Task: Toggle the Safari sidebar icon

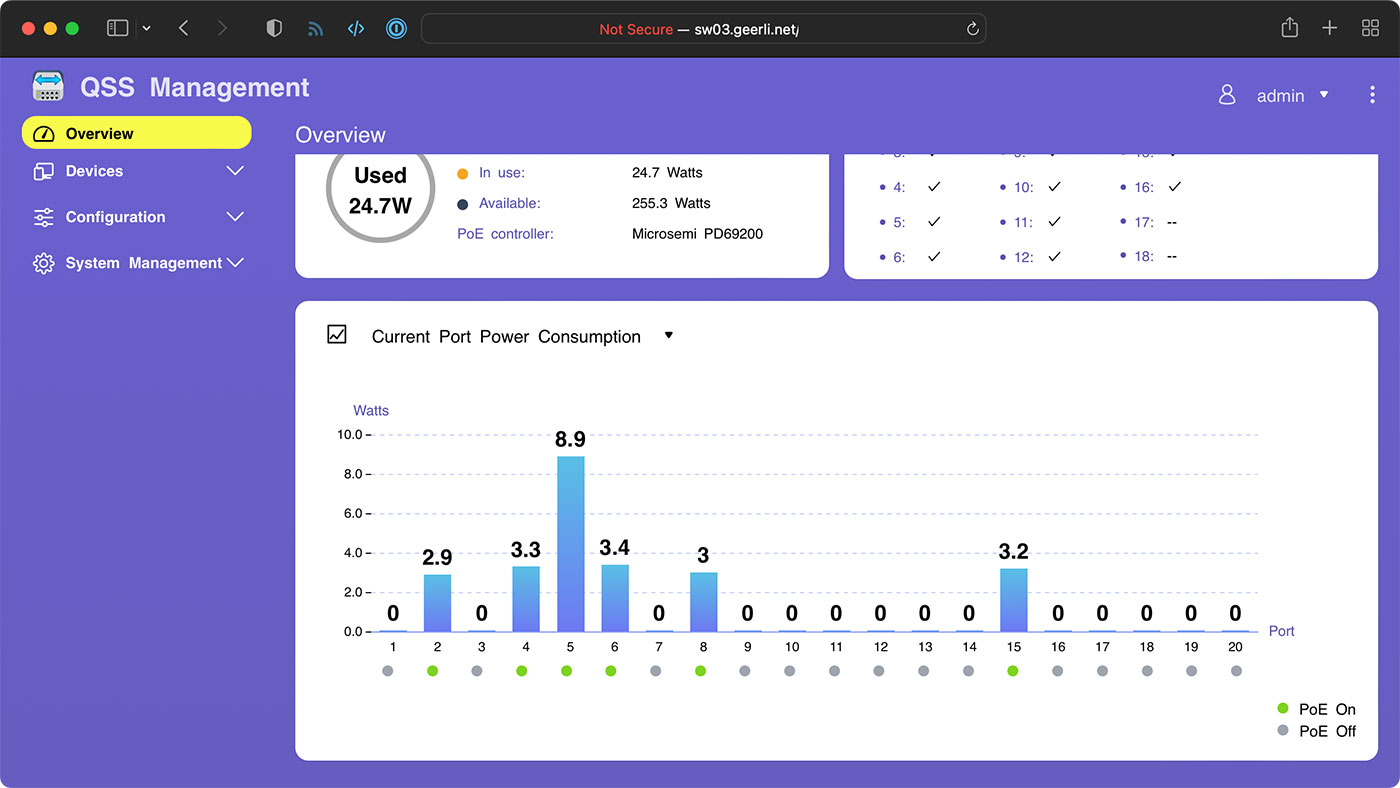Action: (x=118, y=28)
